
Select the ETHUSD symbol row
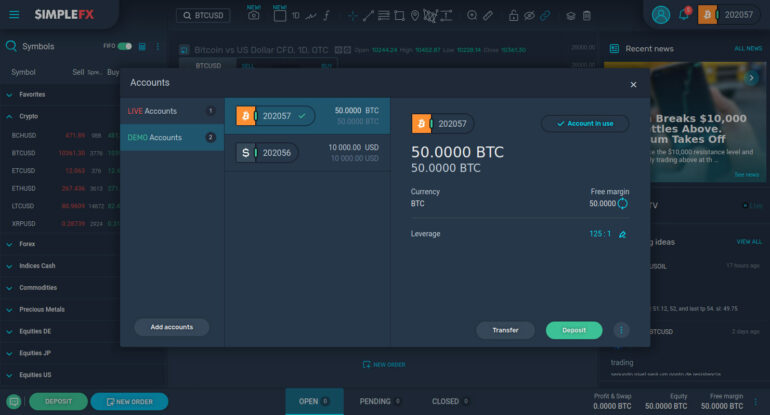tap(61, 188)
